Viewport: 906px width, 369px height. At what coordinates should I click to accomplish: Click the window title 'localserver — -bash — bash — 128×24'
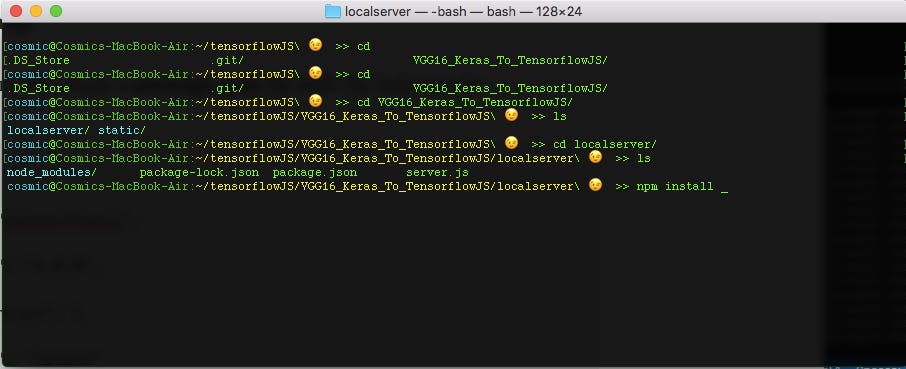tap(463, 11)
